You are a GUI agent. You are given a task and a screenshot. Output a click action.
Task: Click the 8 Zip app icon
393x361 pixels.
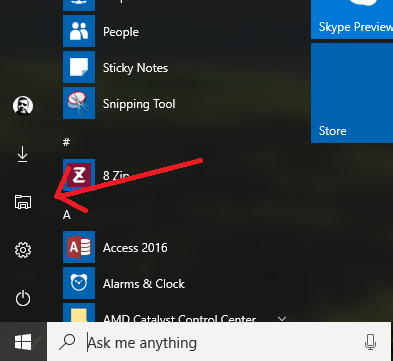coord(79,175)
